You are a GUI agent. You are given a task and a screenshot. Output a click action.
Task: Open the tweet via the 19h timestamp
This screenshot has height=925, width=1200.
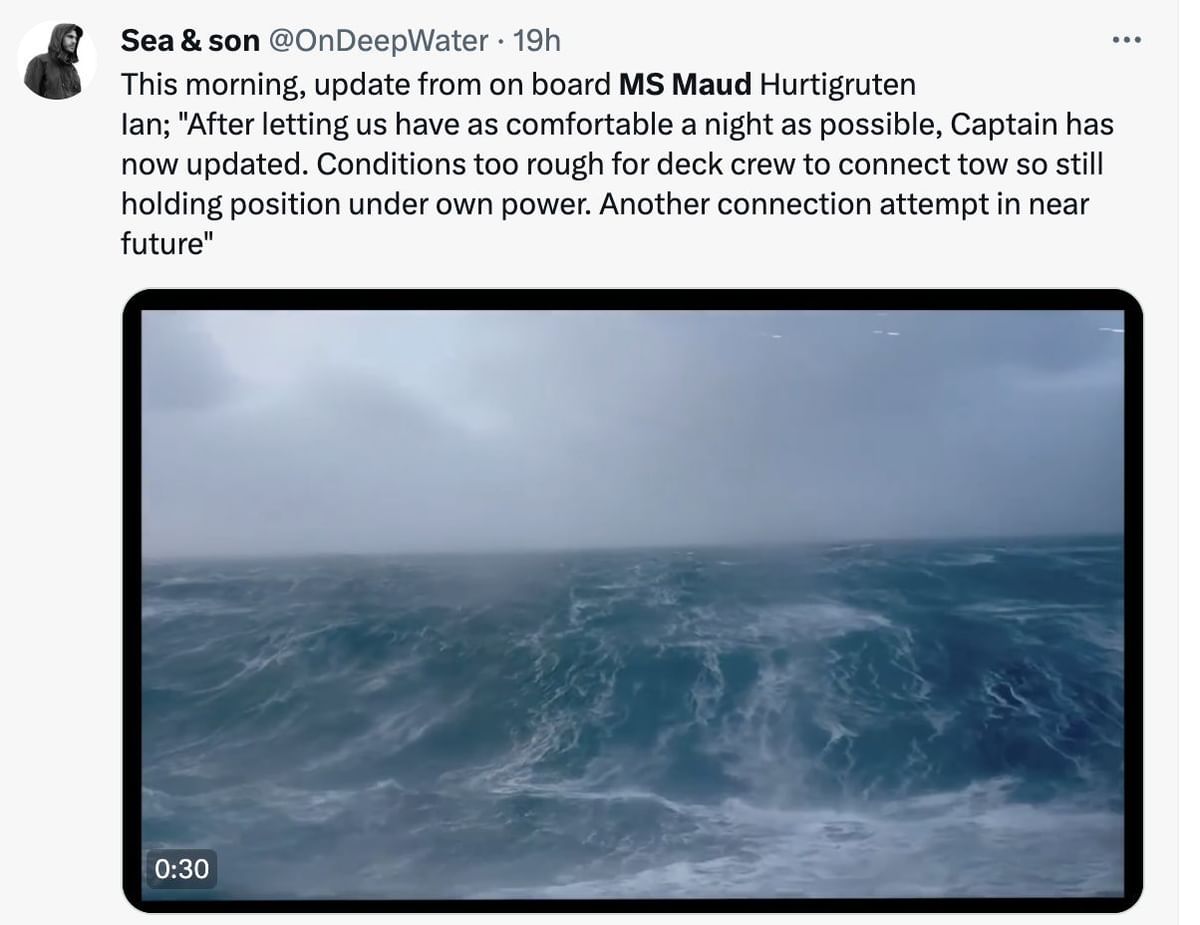(x=536, y=41)
